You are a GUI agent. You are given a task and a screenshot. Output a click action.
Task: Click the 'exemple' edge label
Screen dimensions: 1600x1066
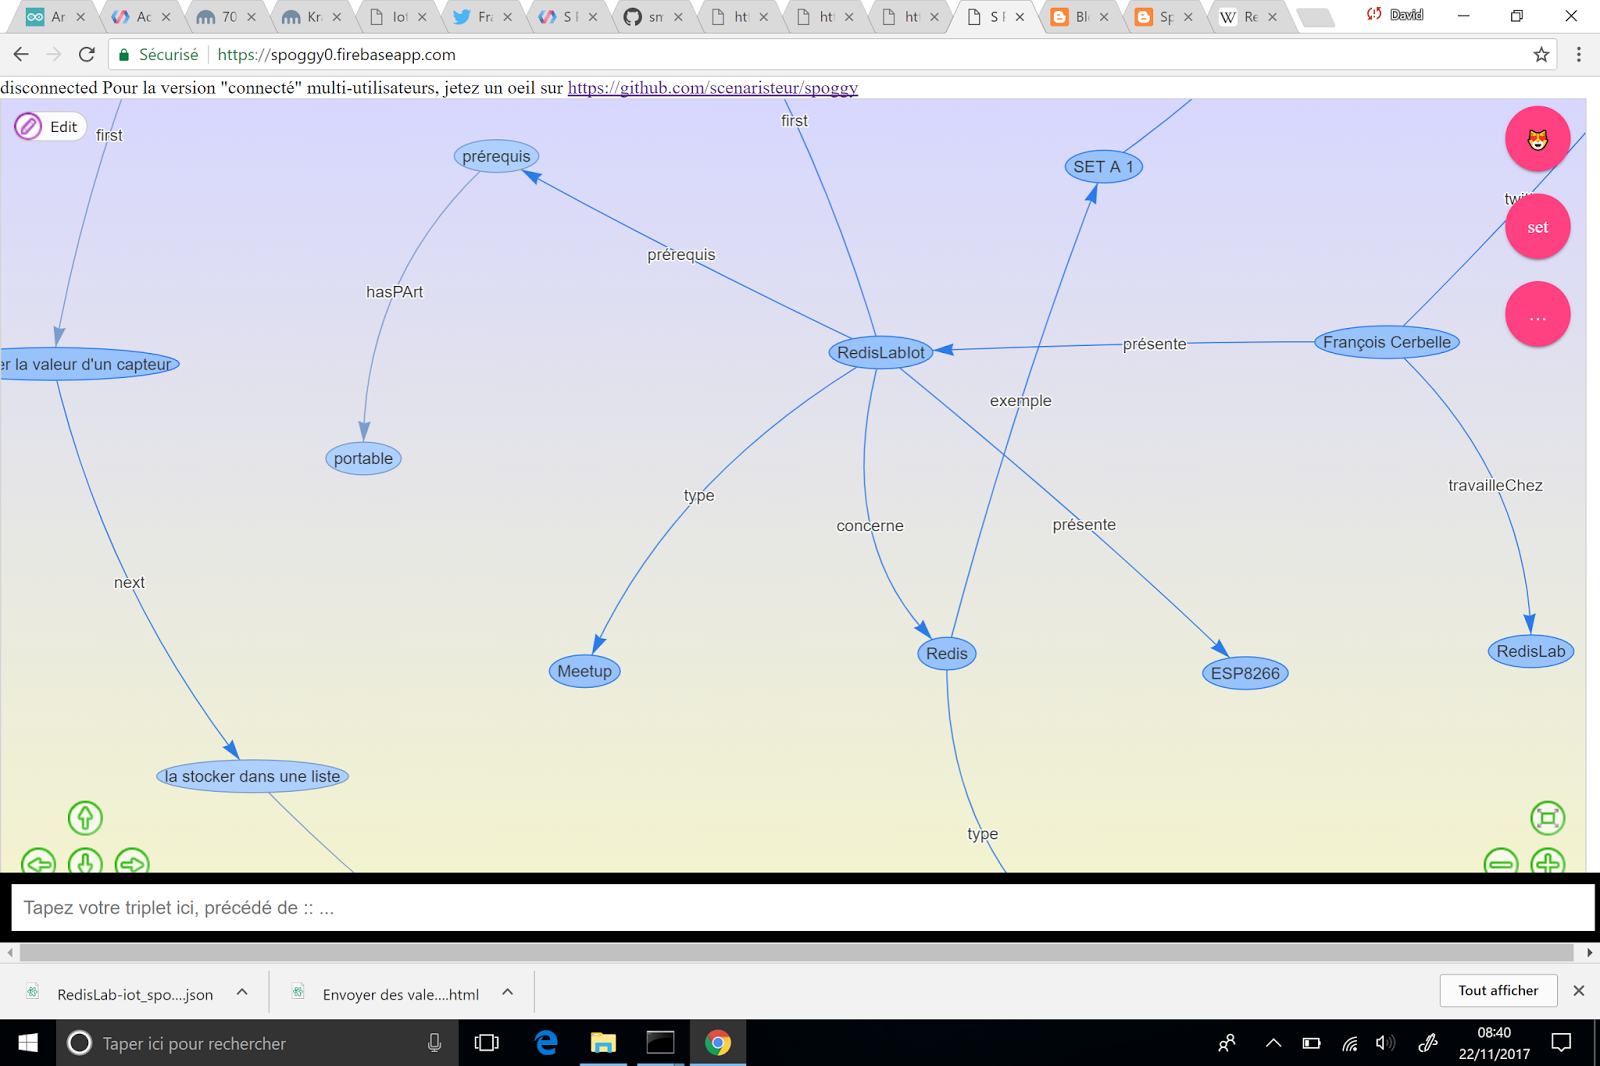1020,401
